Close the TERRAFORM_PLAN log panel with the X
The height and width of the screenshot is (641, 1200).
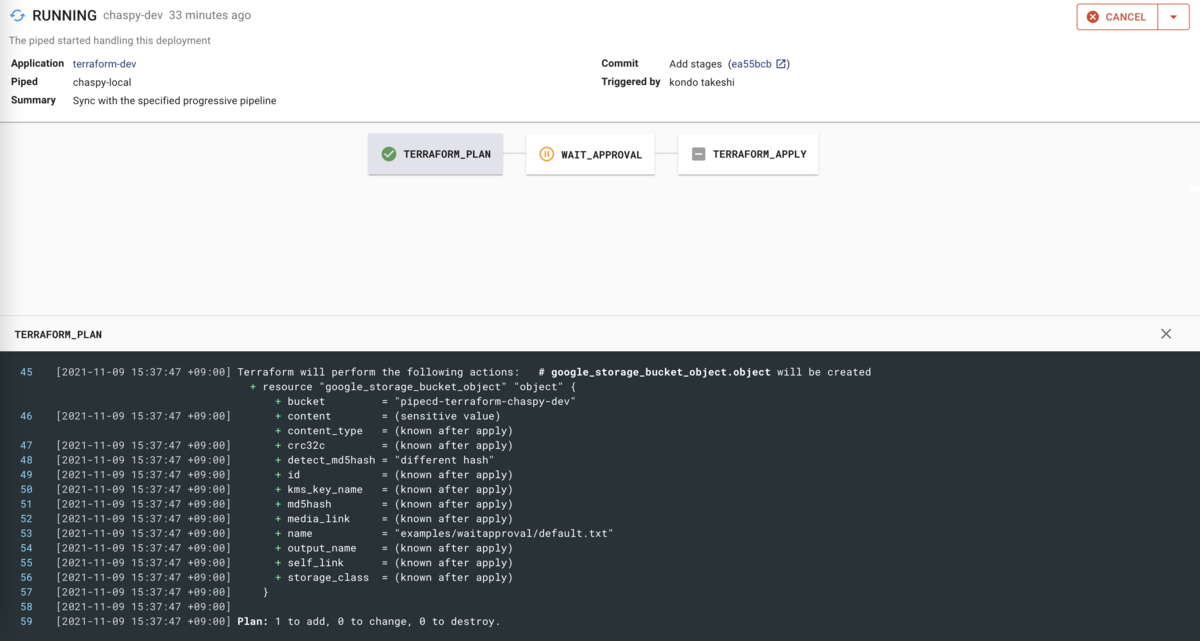pyautogui.click(x=1165, y=333)
